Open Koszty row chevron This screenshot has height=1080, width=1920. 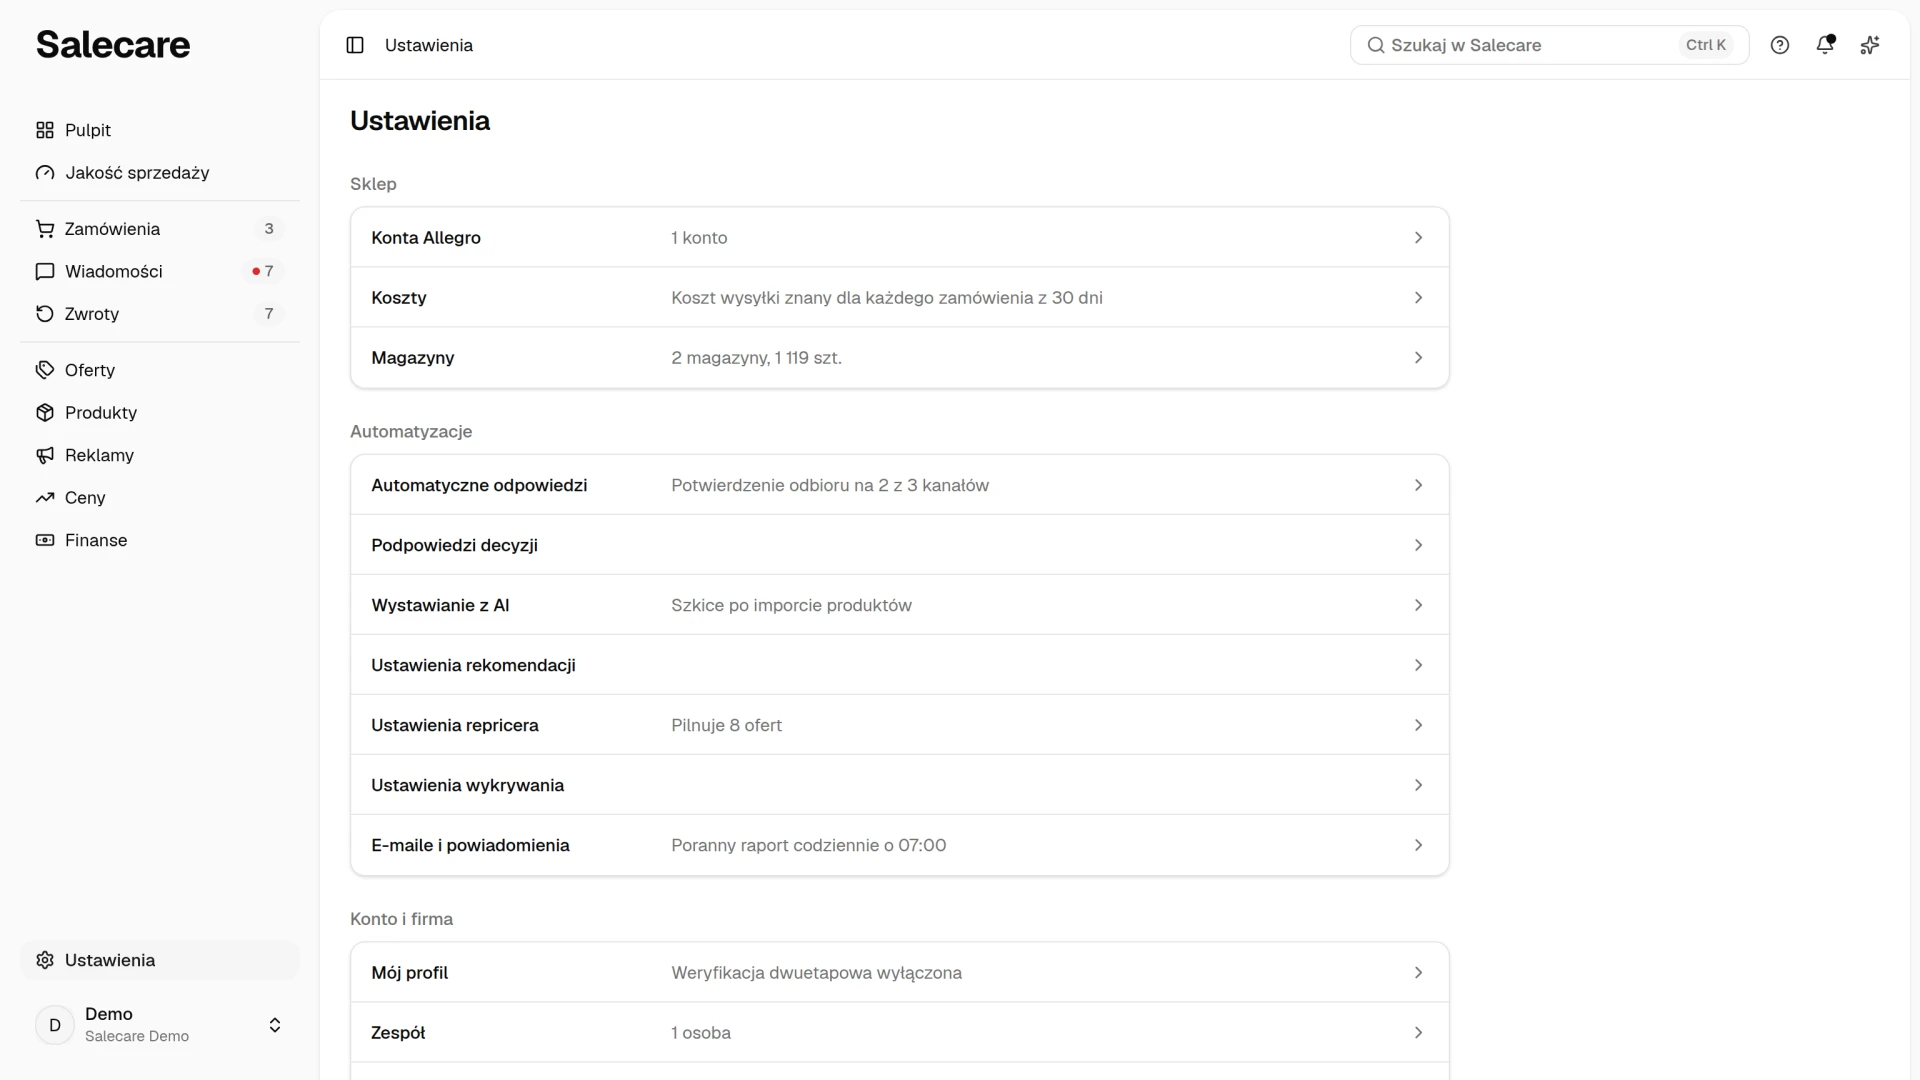point(1418,298)
